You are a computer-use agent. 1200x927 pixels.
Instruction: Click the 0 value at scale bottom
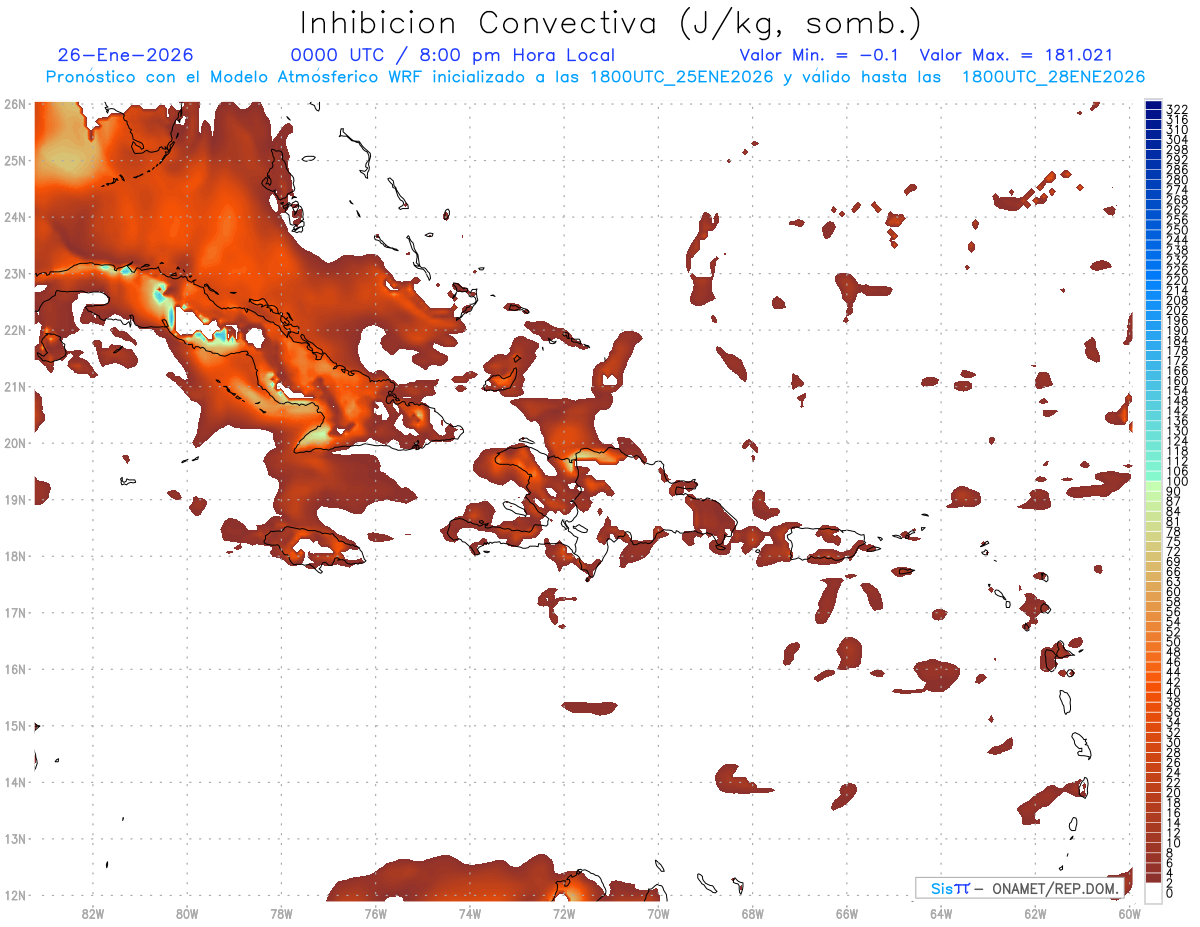tap(1171, 893)
